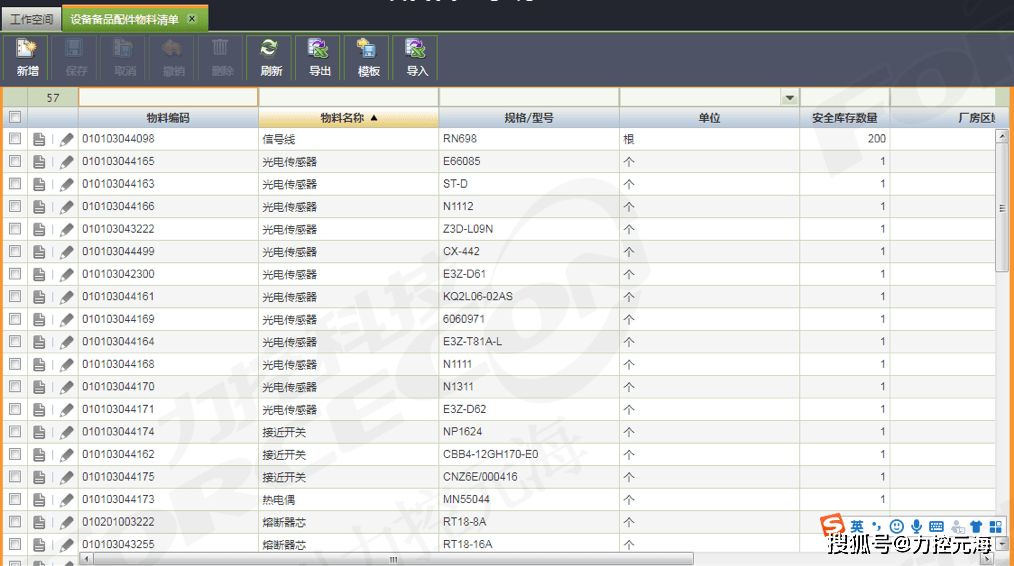Open document icon for row 010103044165
This screenshot has width=1014, height=566.
pos(39,162)
